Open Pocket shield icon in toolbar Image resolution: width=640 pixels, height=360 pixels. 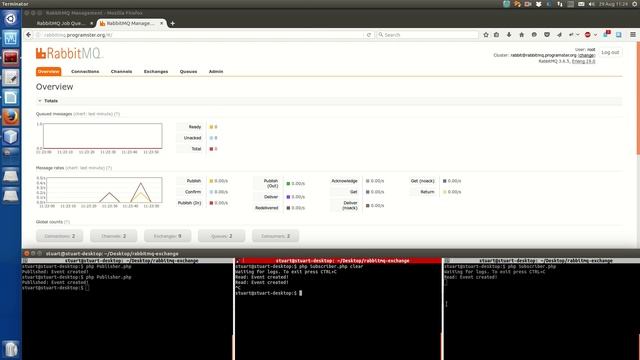(x=547, y=35)
